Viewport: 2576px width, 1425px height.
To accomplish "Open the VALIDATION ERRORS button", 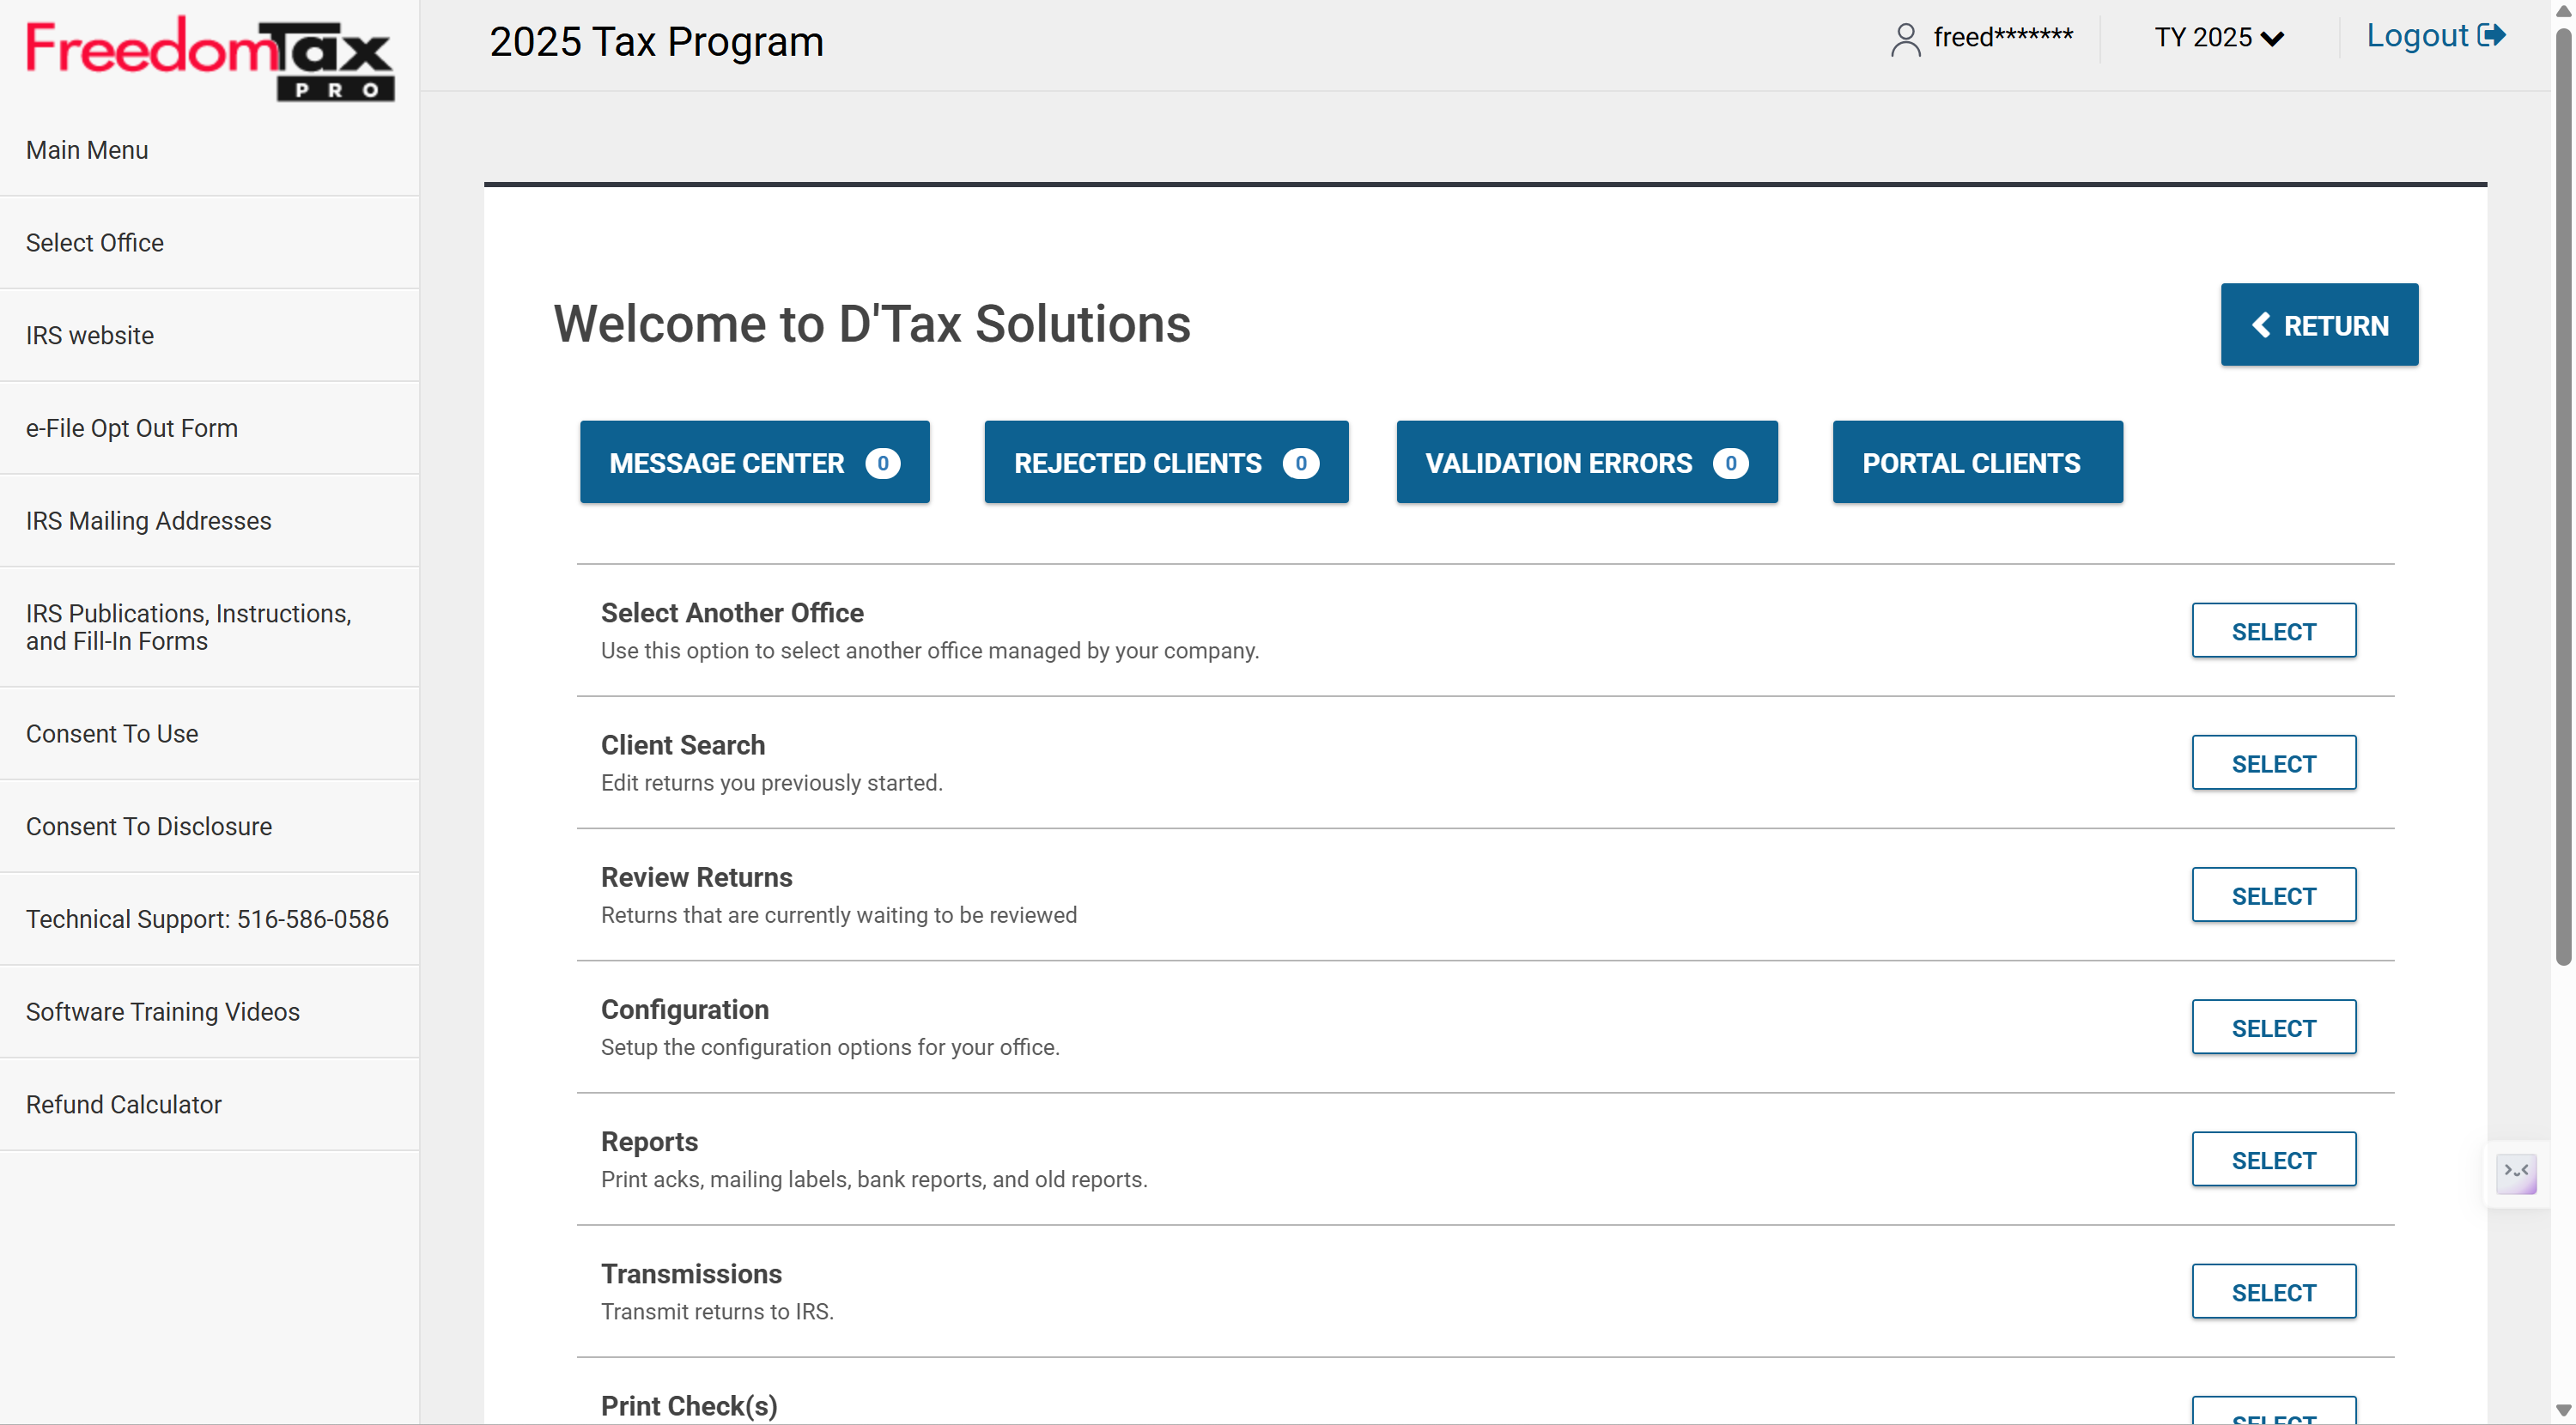I will pyautogui.click(x=1587, y=463).
